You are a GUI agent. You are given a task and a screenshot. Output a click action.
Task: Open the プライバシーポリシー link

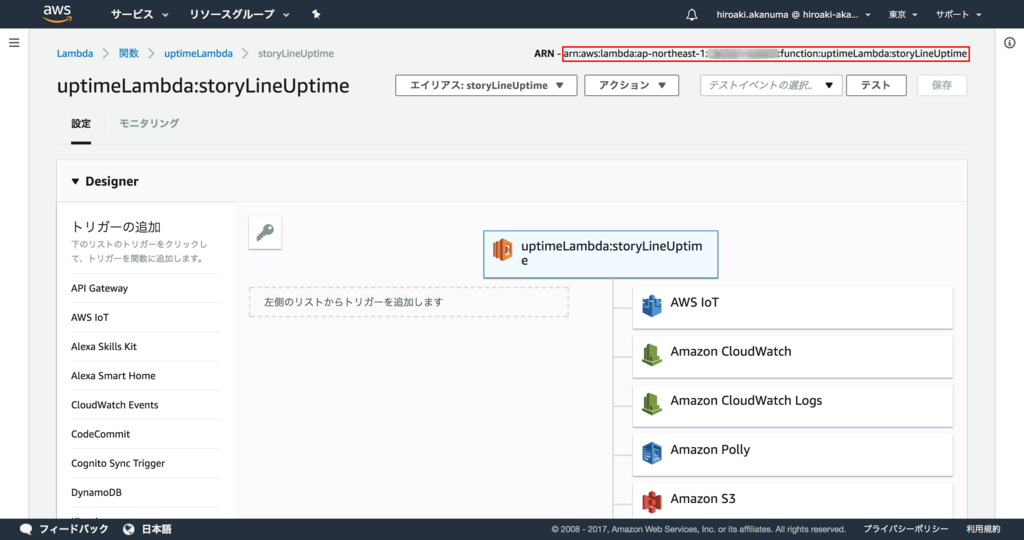click(x=906, y=529)
